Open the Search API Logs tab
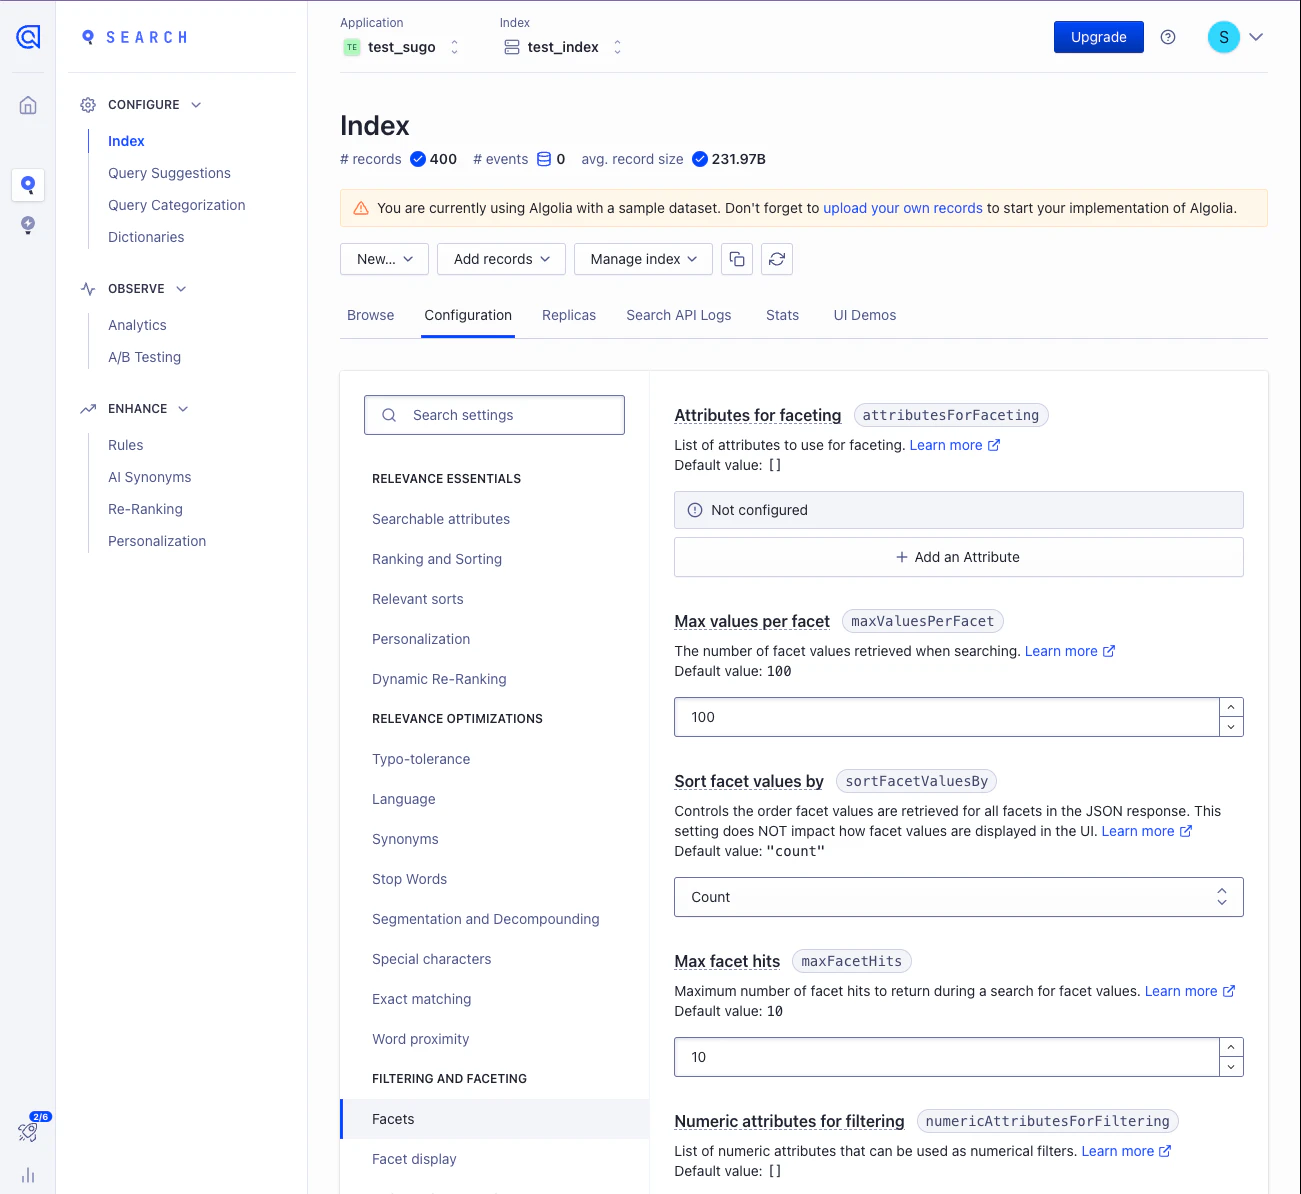The image size is (1301, 1194). 679,315
